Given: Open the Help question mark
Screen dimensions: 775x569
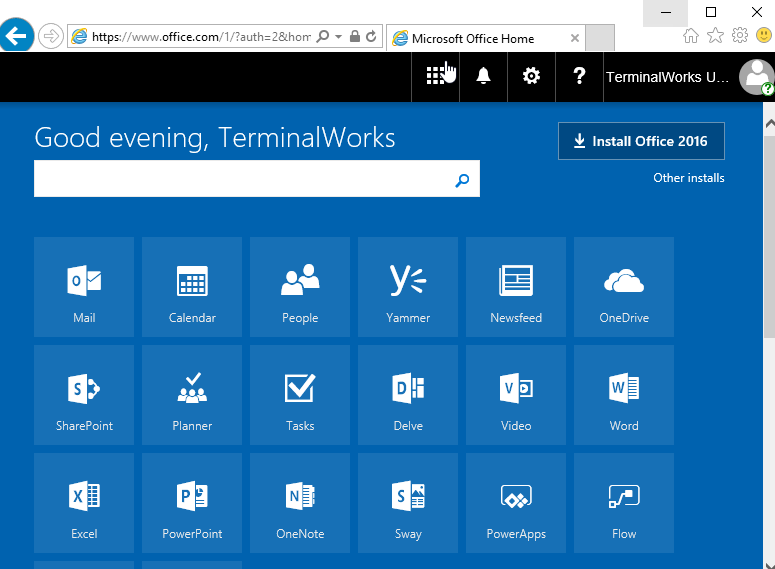Looking at the screenshot, I should [579, 76].
